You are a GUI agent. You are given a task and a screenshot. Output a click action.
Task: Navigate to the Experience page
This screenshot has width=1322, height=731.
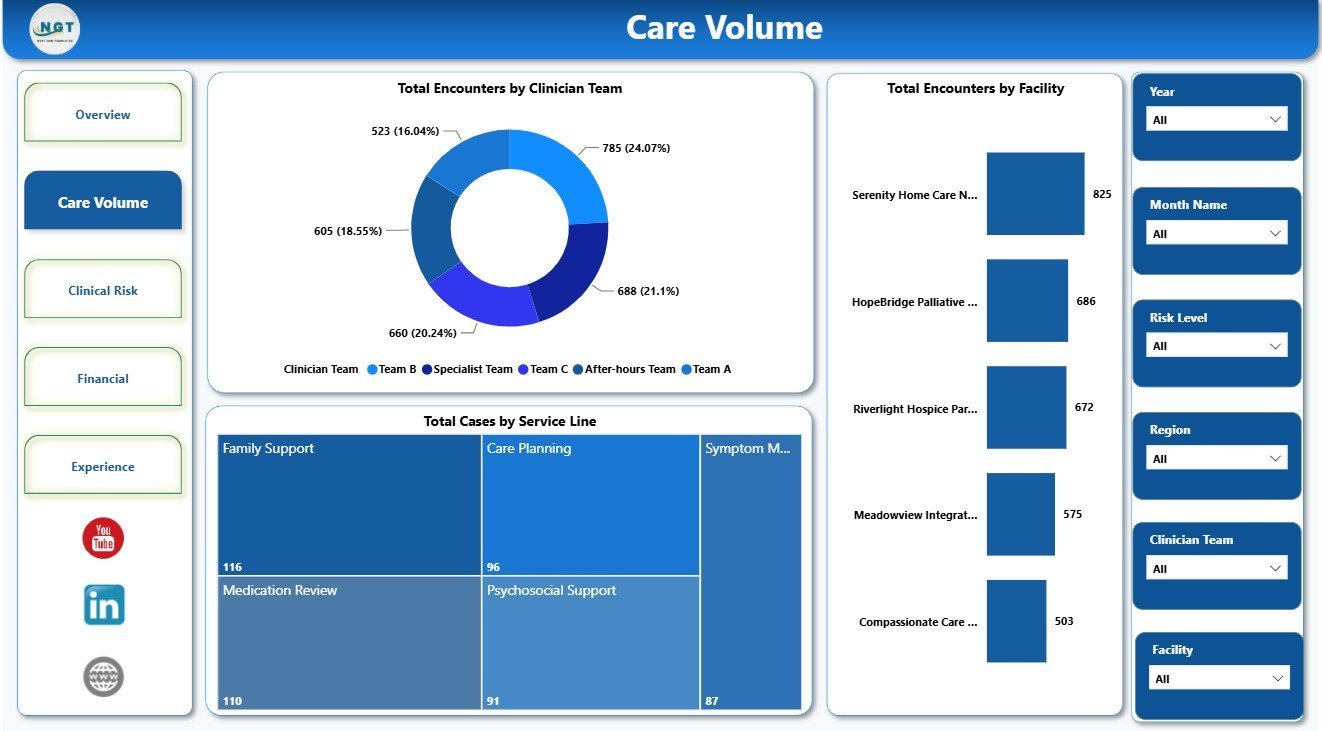point(103,466)
